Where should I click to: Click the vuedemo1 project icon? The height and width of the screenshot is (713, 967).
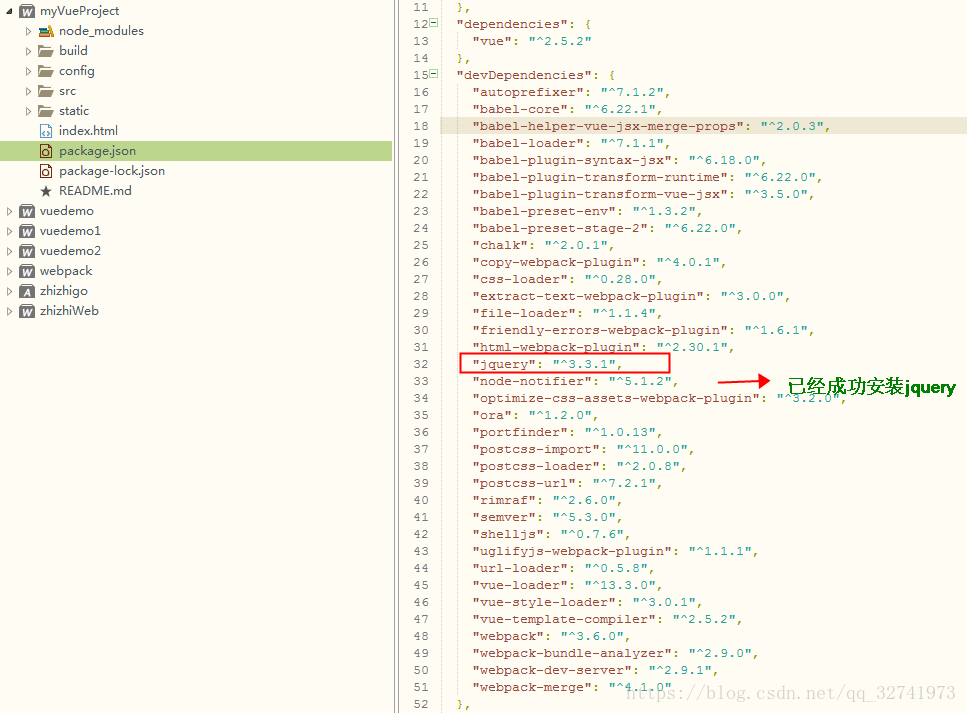point(27,231)
